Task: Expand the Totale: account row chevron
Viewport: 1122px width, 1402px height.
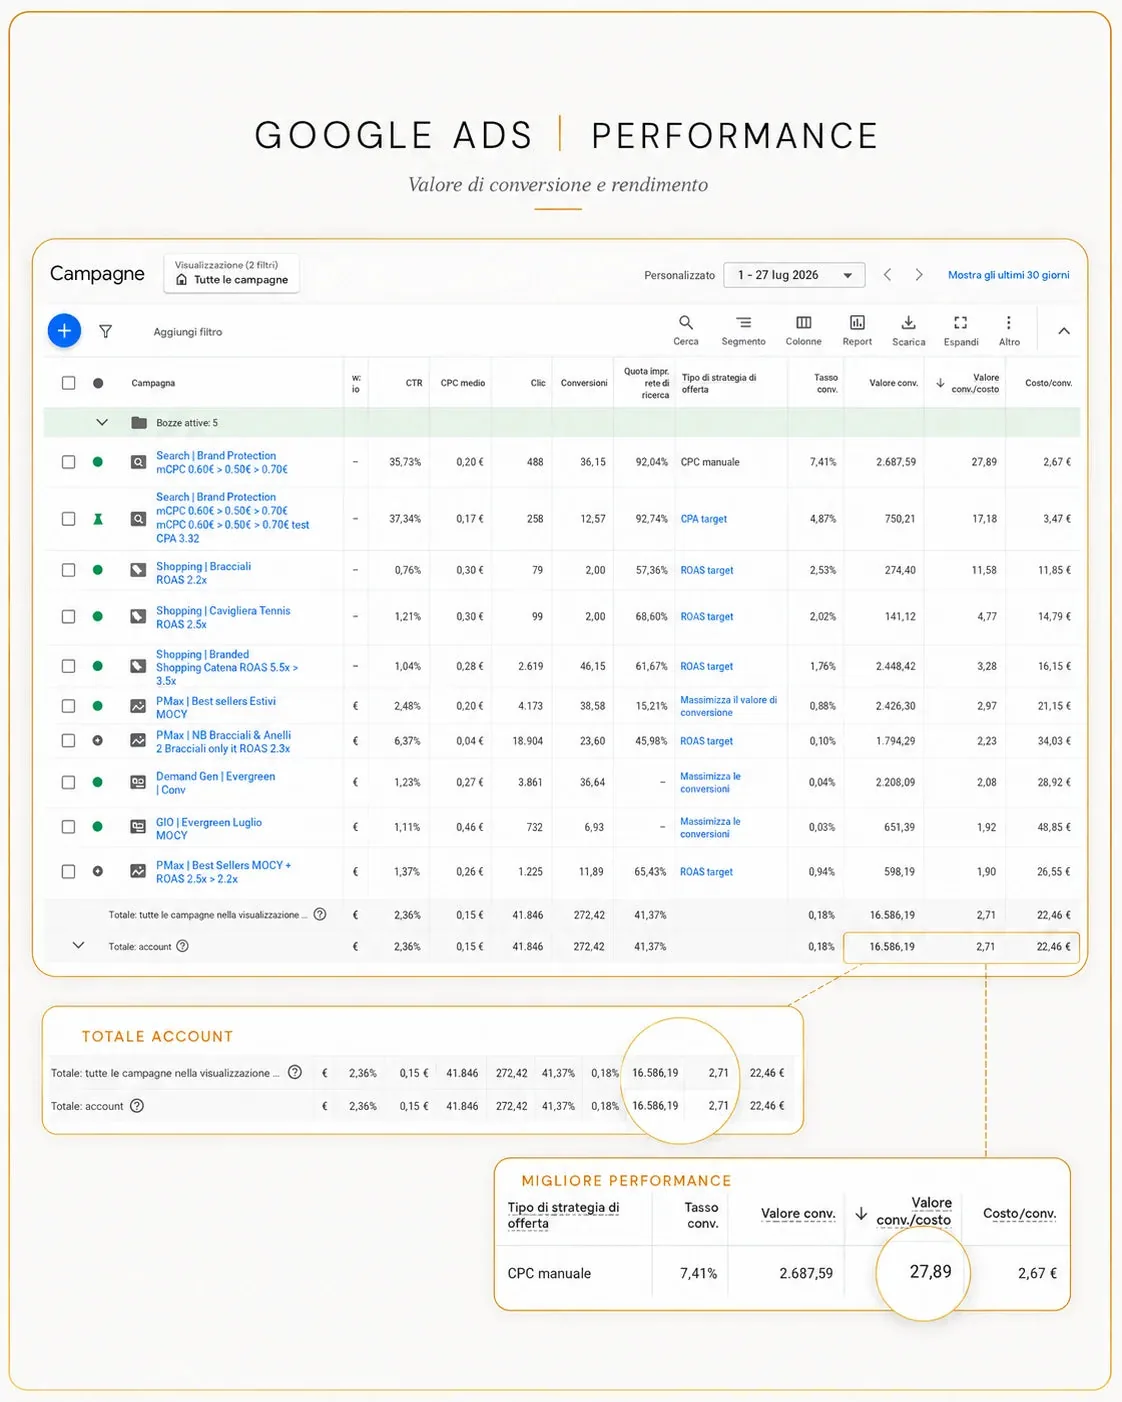Action: pyautogui.click(x=78, y=945)
